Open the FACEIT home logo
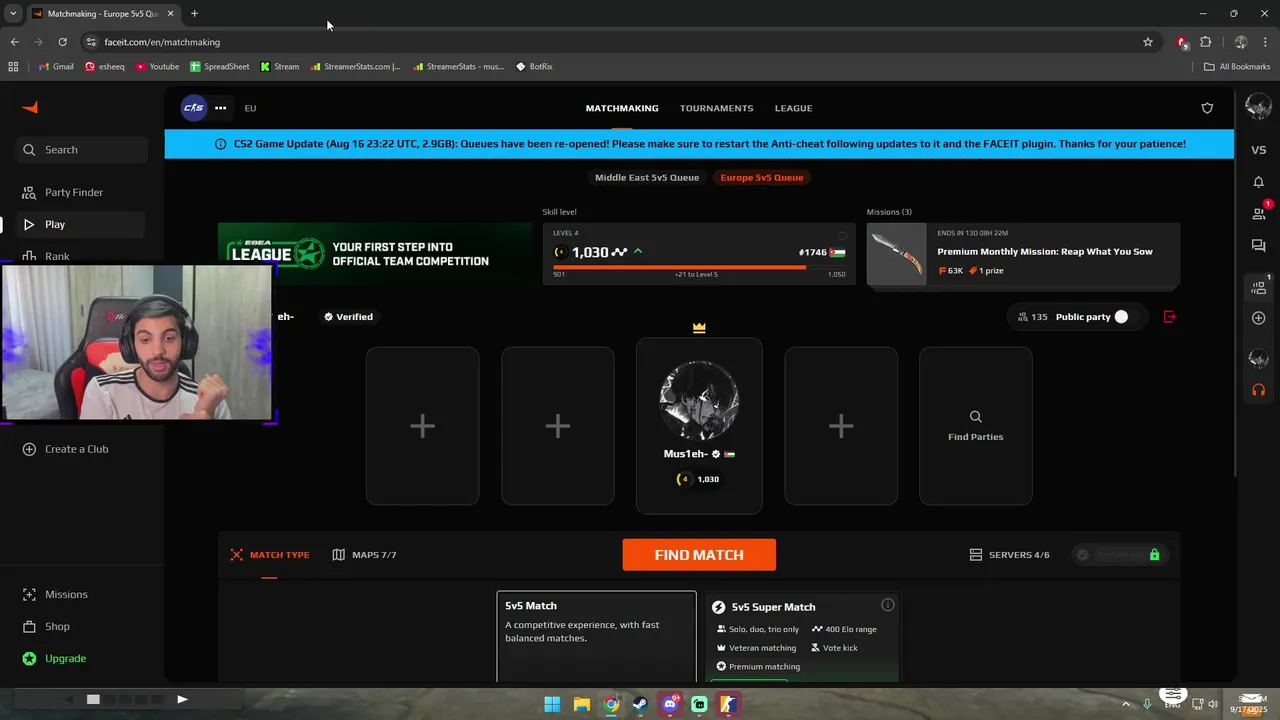This screenshot has width=1280, height=720. tap(30, 108)
